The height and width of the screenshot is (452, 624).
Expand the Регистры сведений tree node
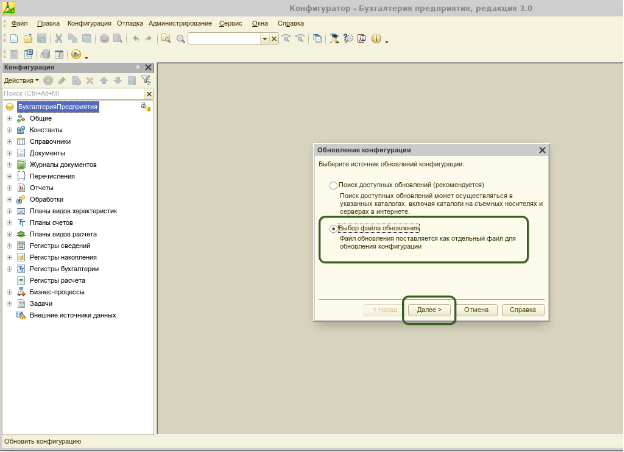tap(10, 246)
